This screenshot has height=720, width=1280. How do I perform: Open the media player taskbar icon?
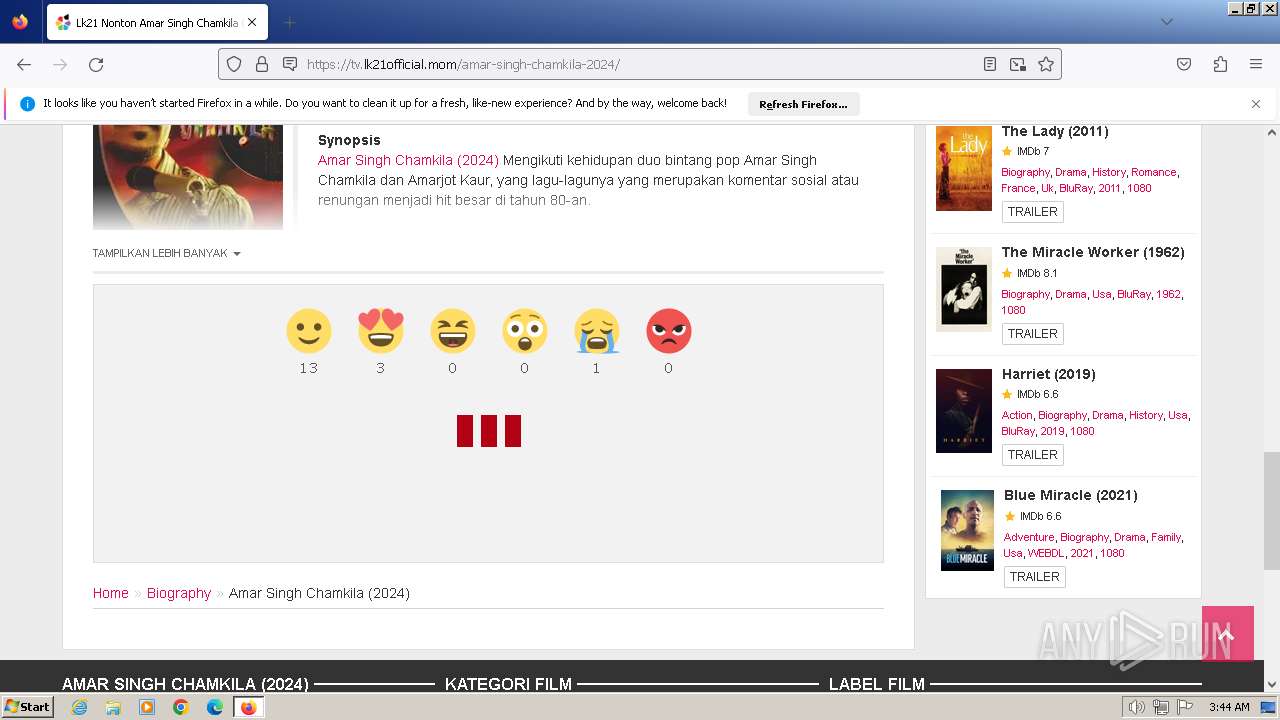(147, 707)
